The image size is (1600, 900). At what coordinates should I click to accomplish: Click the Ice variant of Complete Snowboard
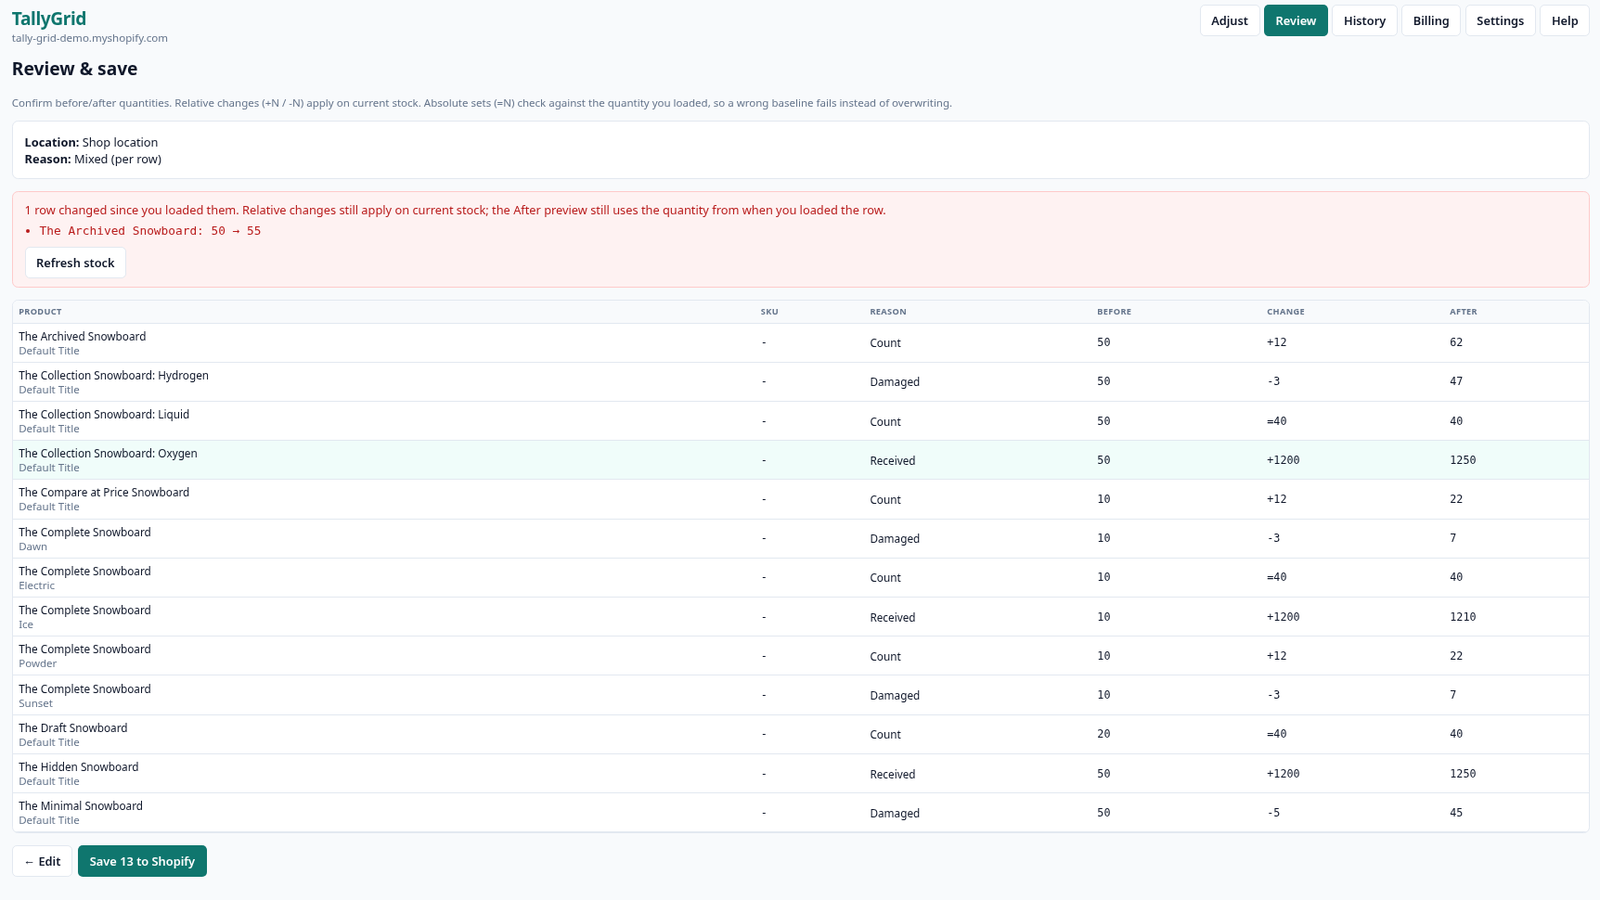(x=26, y=625)
